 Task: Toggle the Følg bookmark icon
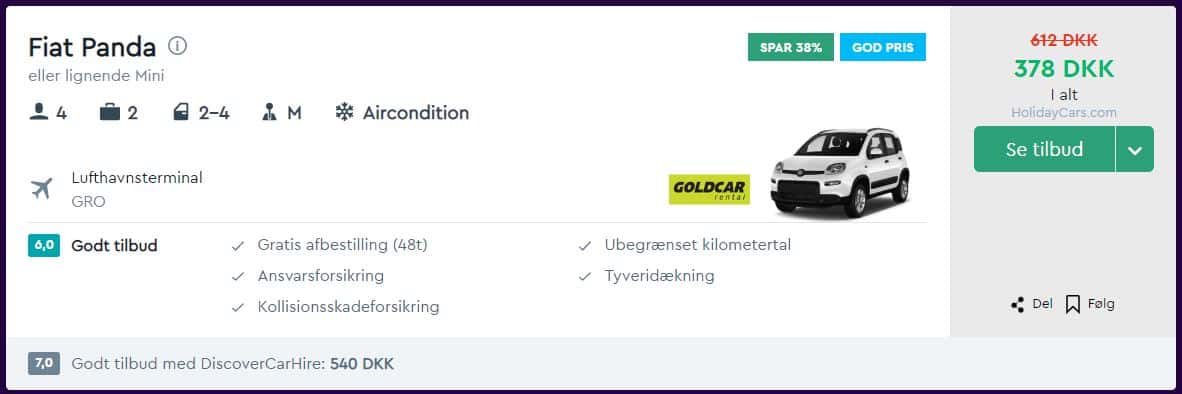(1073, 304)
